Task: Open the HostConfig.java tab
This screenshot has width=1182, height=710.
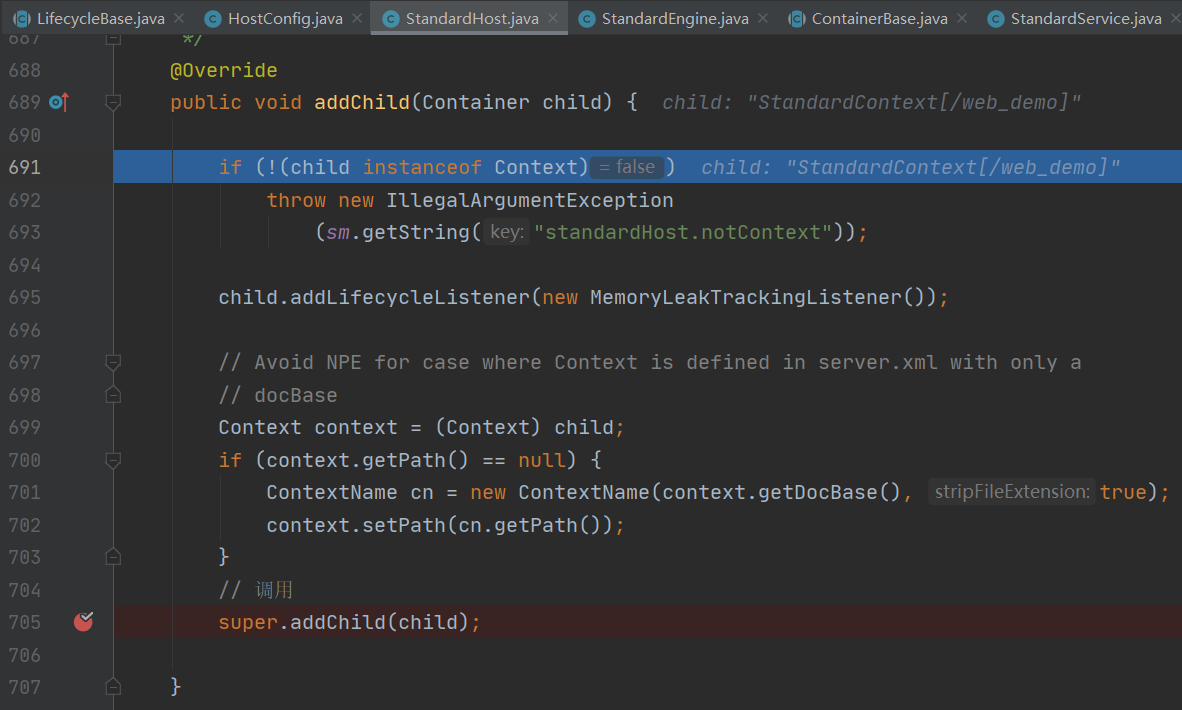Action: [285, 18]
